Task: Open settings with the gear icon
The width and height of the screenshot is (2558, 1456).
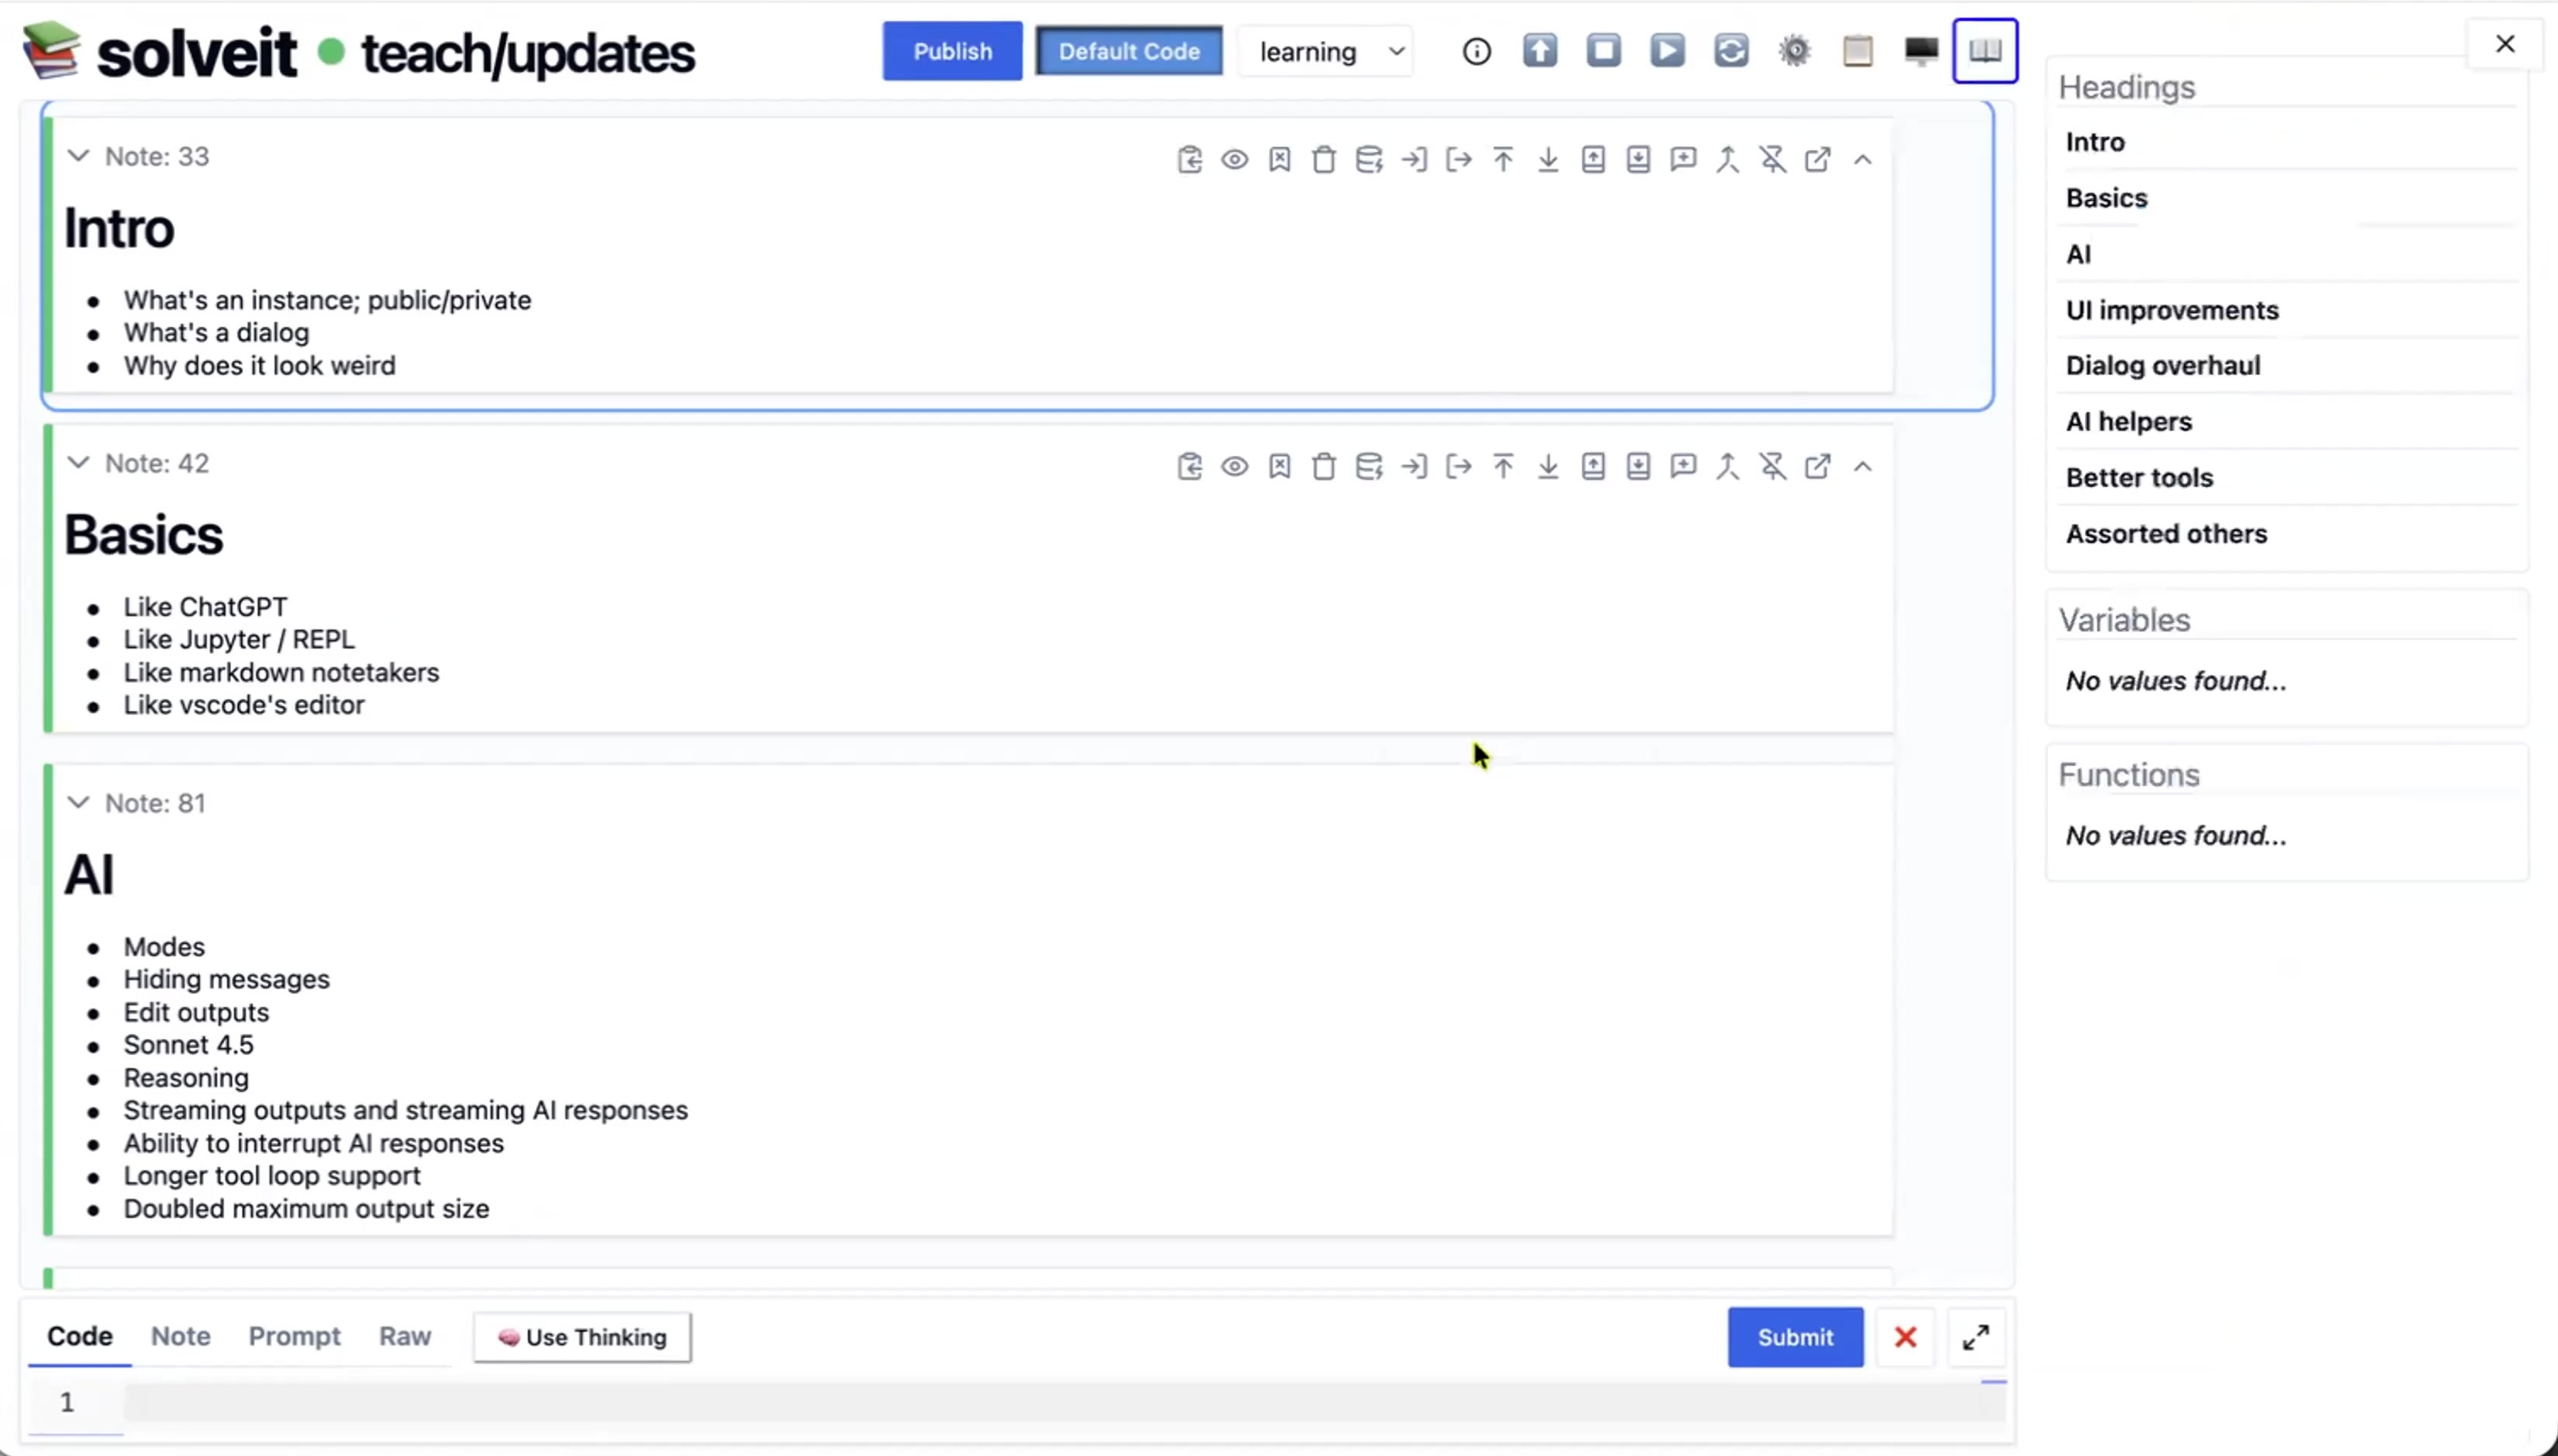Action: pos(1795,51)
